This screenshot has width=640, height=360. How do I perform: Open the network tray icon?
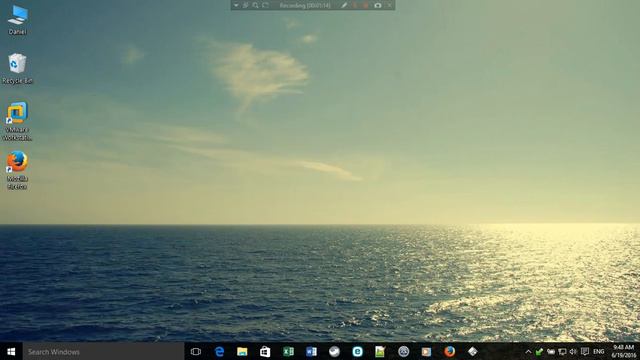tap(562, 351)
